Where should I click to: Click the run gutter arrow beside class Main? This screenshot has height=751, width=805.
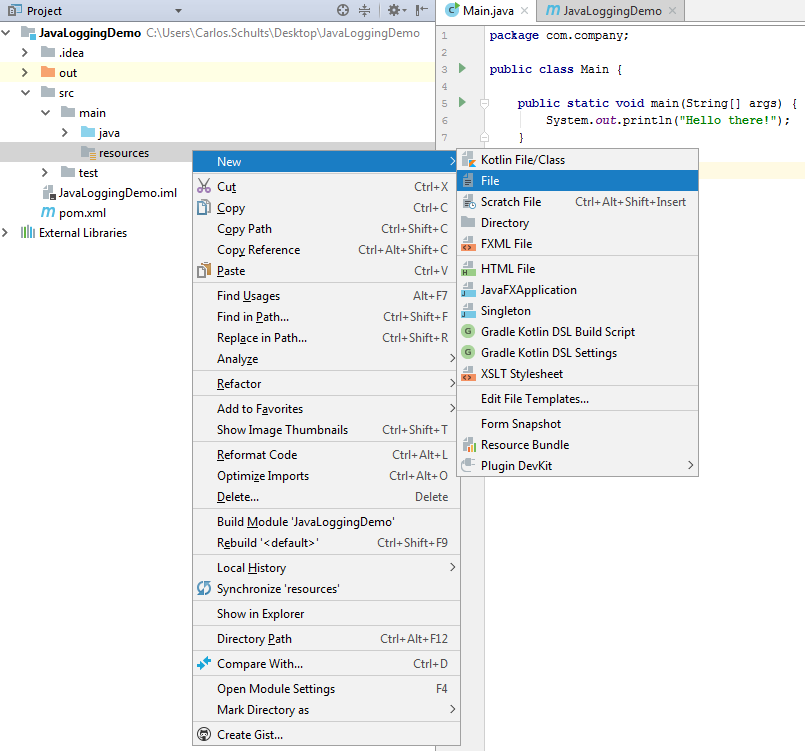pos(461,69)
